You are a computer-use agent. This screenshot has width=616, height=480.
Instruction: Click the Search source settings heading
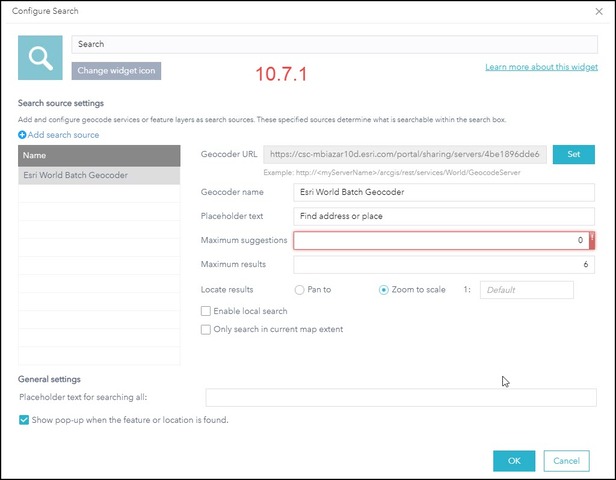point(61,103)
